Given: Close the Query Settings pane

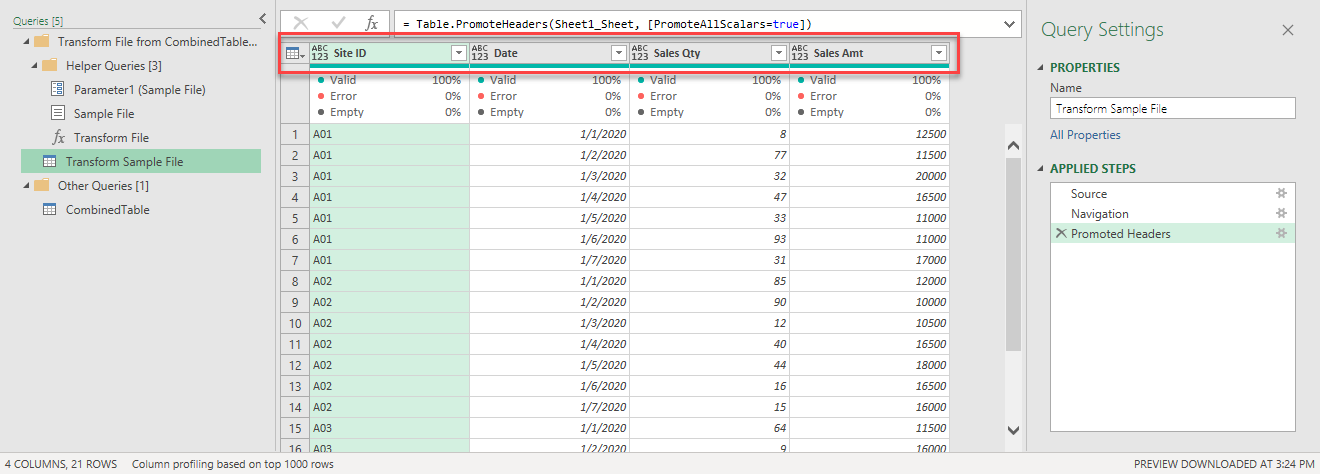Looking at the screenshot, I should 1288,30.
